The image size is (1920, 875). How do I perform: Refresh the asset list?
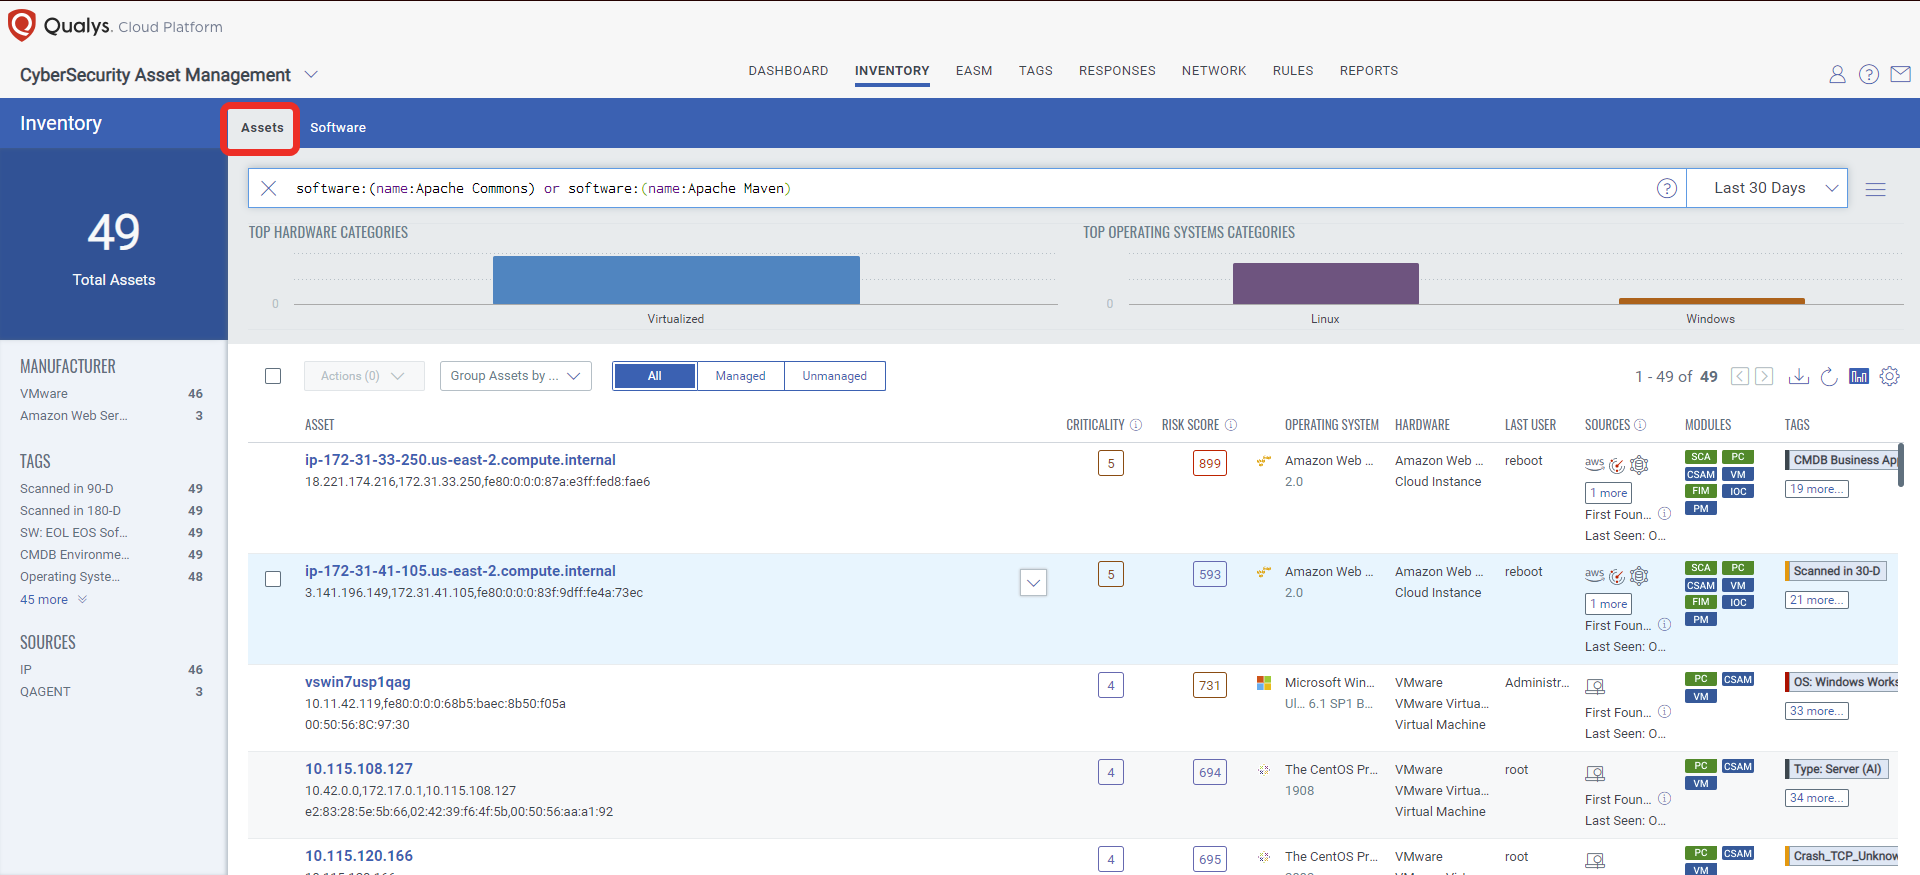(x=1829, y=376)
